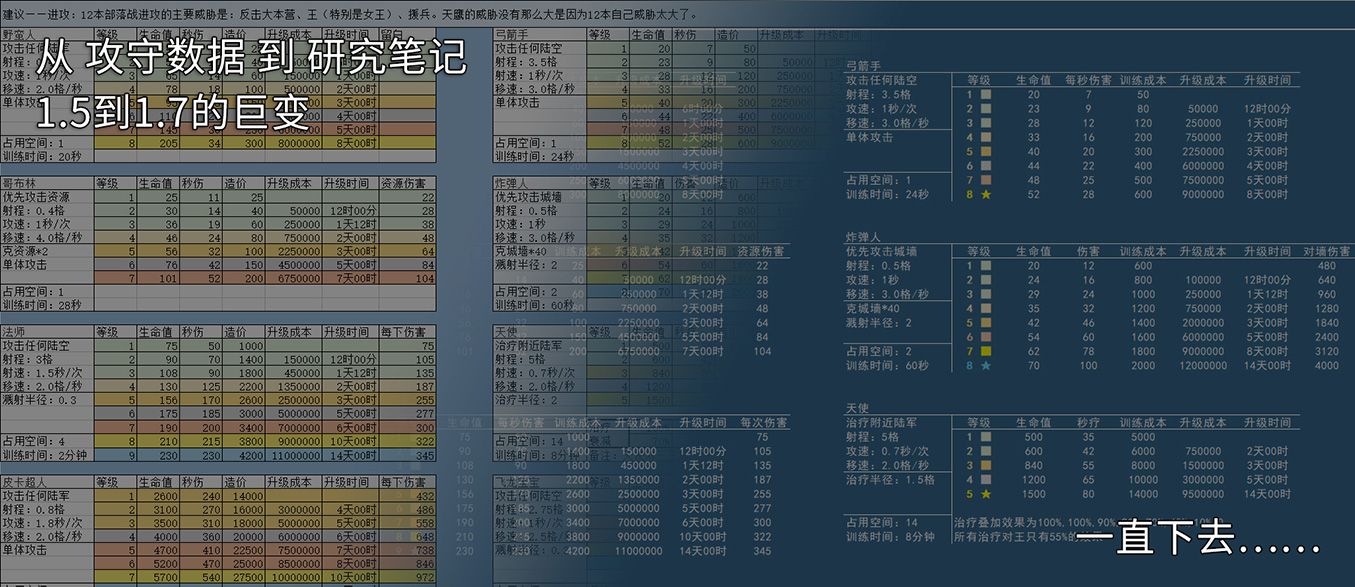Click the 天使 title in the dark panel
This screenshot has width=1355, height=587.
click(858, 408)
